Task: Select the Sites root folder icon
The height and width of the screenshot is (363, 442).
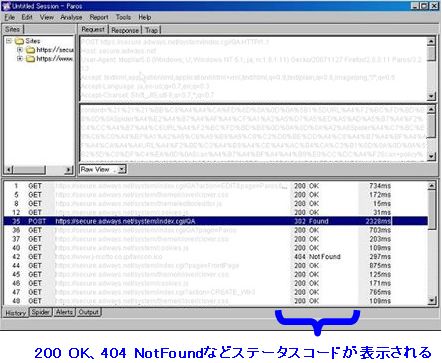Action: pos(20,41)
